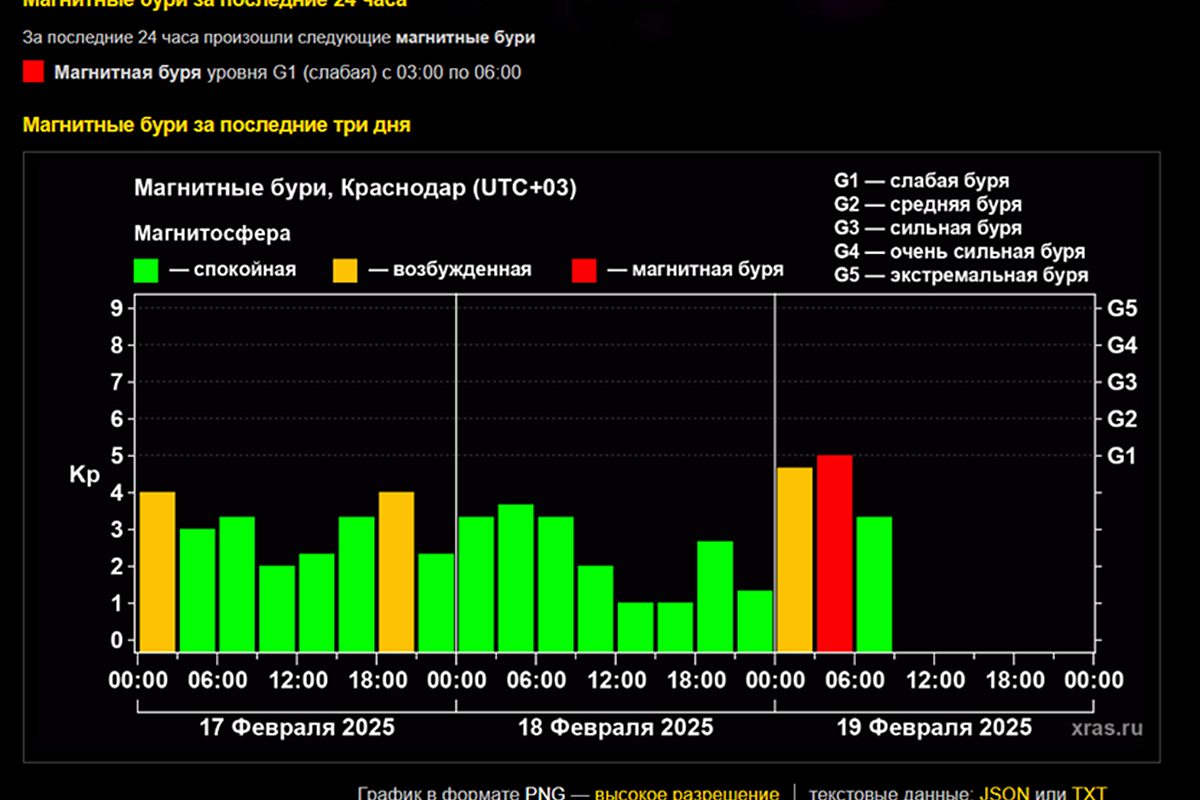Click the first orange bar on 17 February

pyautogui.click(x=157, y=570)
